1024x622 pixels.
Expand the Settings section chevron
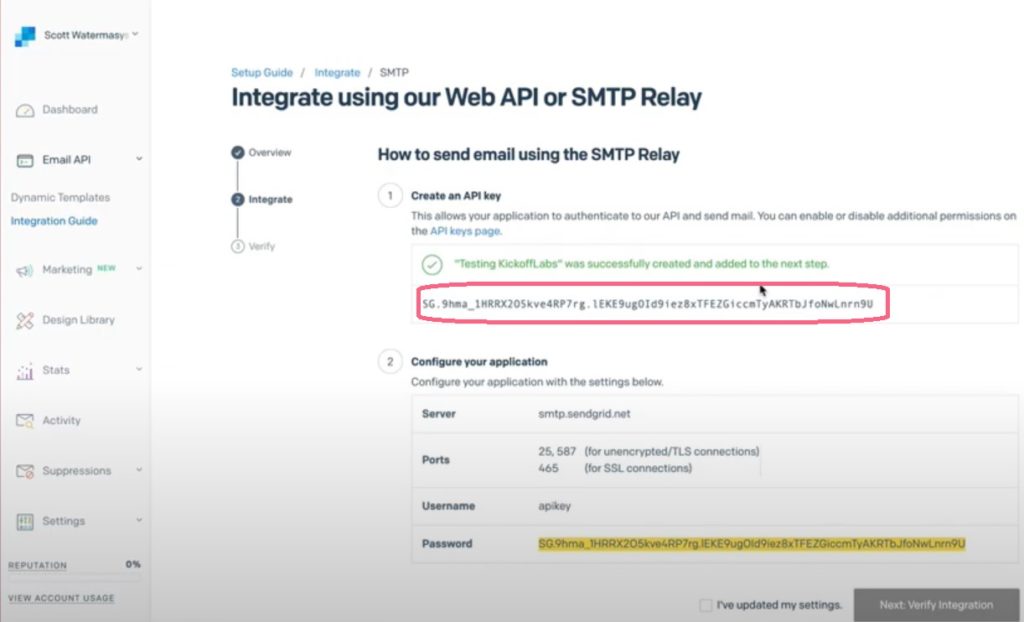click(139, 520)
